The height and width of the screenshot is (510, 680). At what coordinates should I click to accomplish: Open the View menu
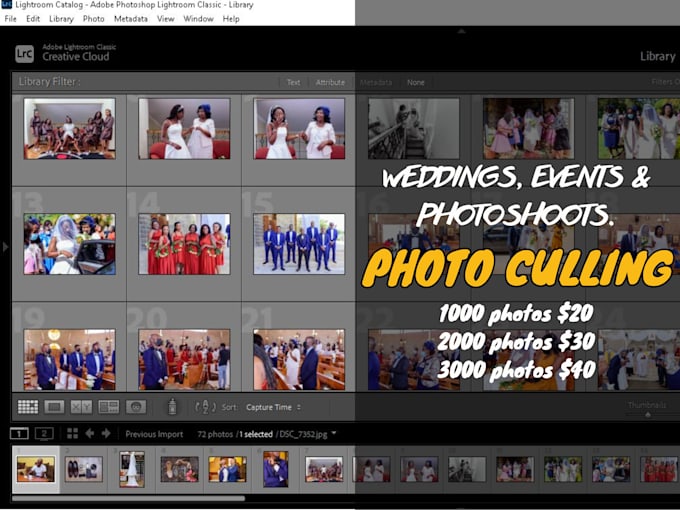[x=165, y=19]
